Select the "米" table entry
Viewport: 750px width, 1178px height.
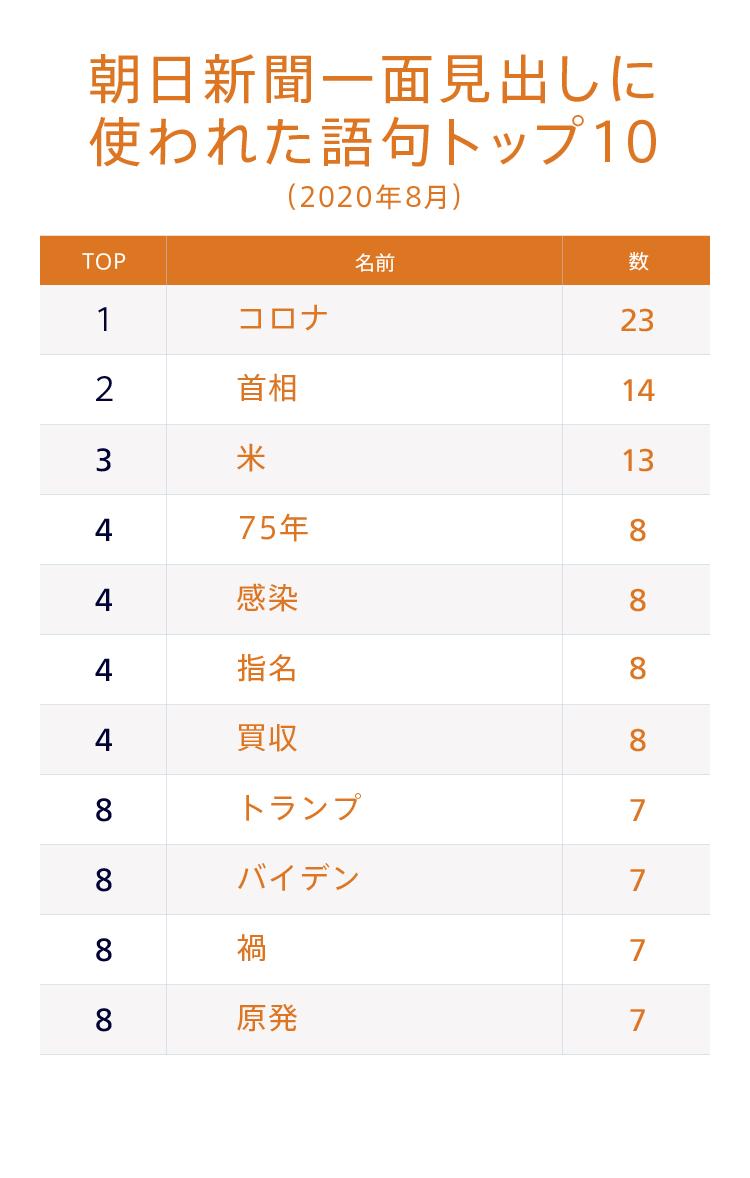point(252,459)
